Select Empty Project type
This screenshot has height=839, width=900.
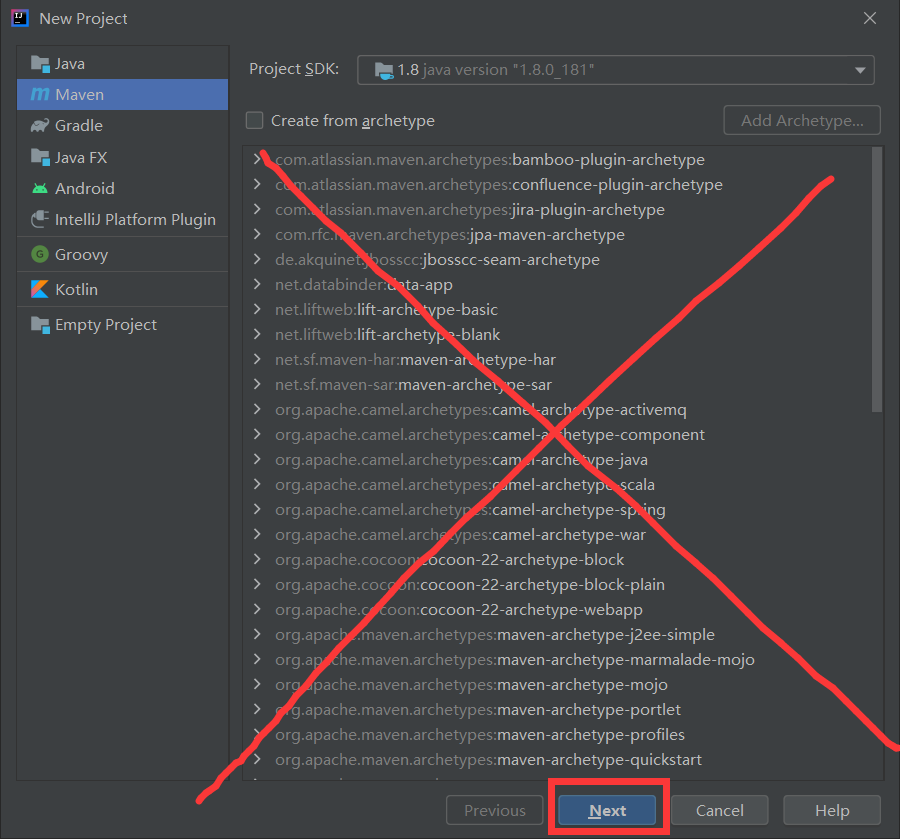[x=122, y=325]
